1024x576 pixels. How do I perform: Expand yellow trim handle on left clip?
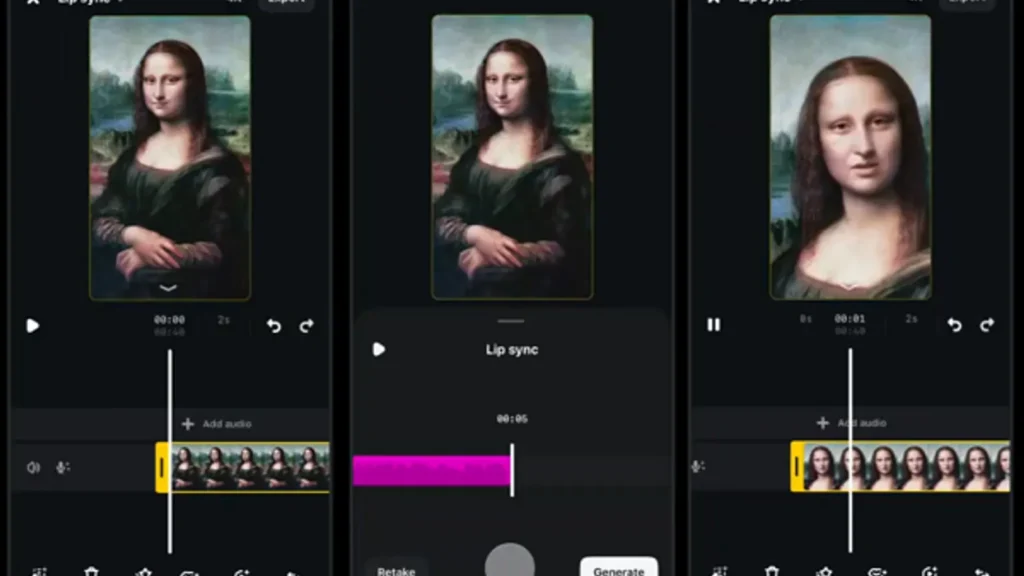tap(162, 467)
